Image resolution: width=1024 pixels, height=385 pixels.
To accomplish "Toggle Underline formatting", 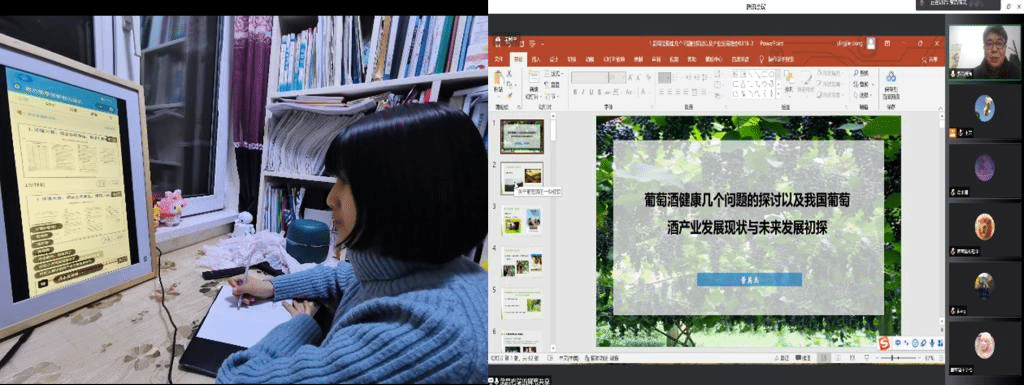I will [x=591, y=92].
